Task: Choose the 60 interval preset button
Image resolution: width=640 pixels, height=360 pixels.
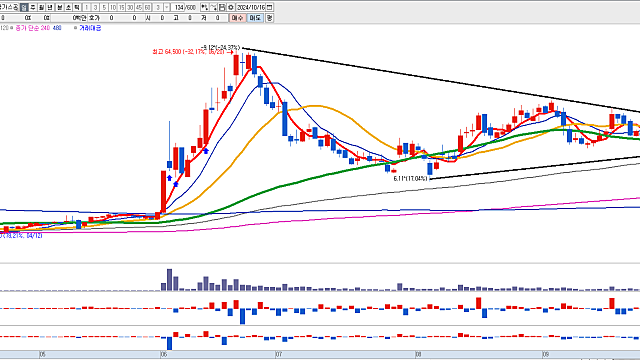Action: coord(147,7)
